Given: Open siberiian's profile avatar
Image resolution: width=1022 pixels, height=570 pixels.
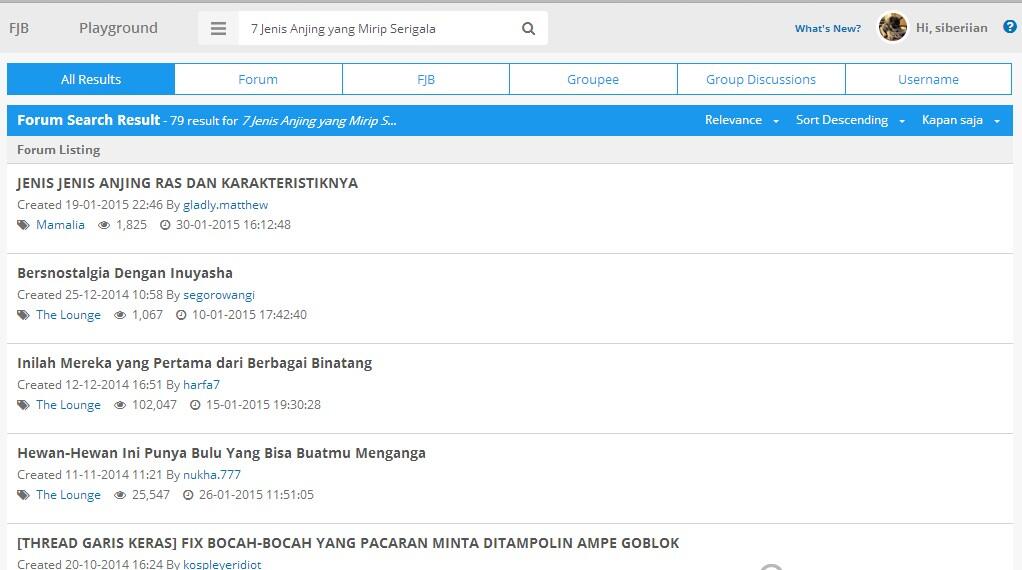Looking at the screenshot, I should [x=892, y=27].
